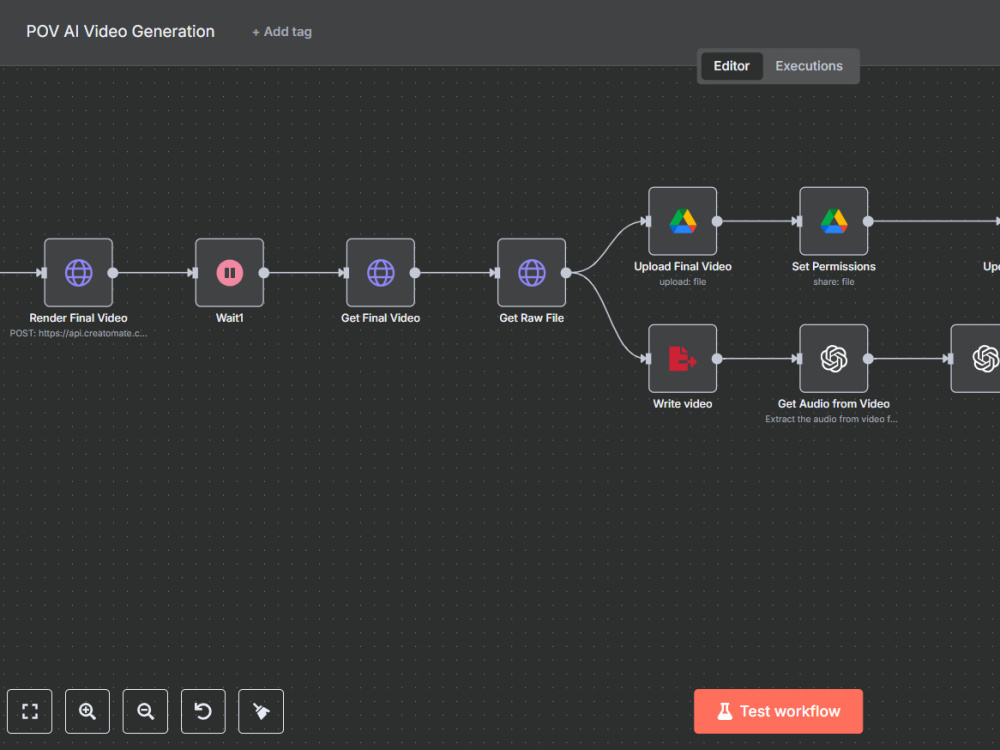Screen dimensions: 1000x750
Task: Click the 'Write video' node label
Action: click(682, 404)
